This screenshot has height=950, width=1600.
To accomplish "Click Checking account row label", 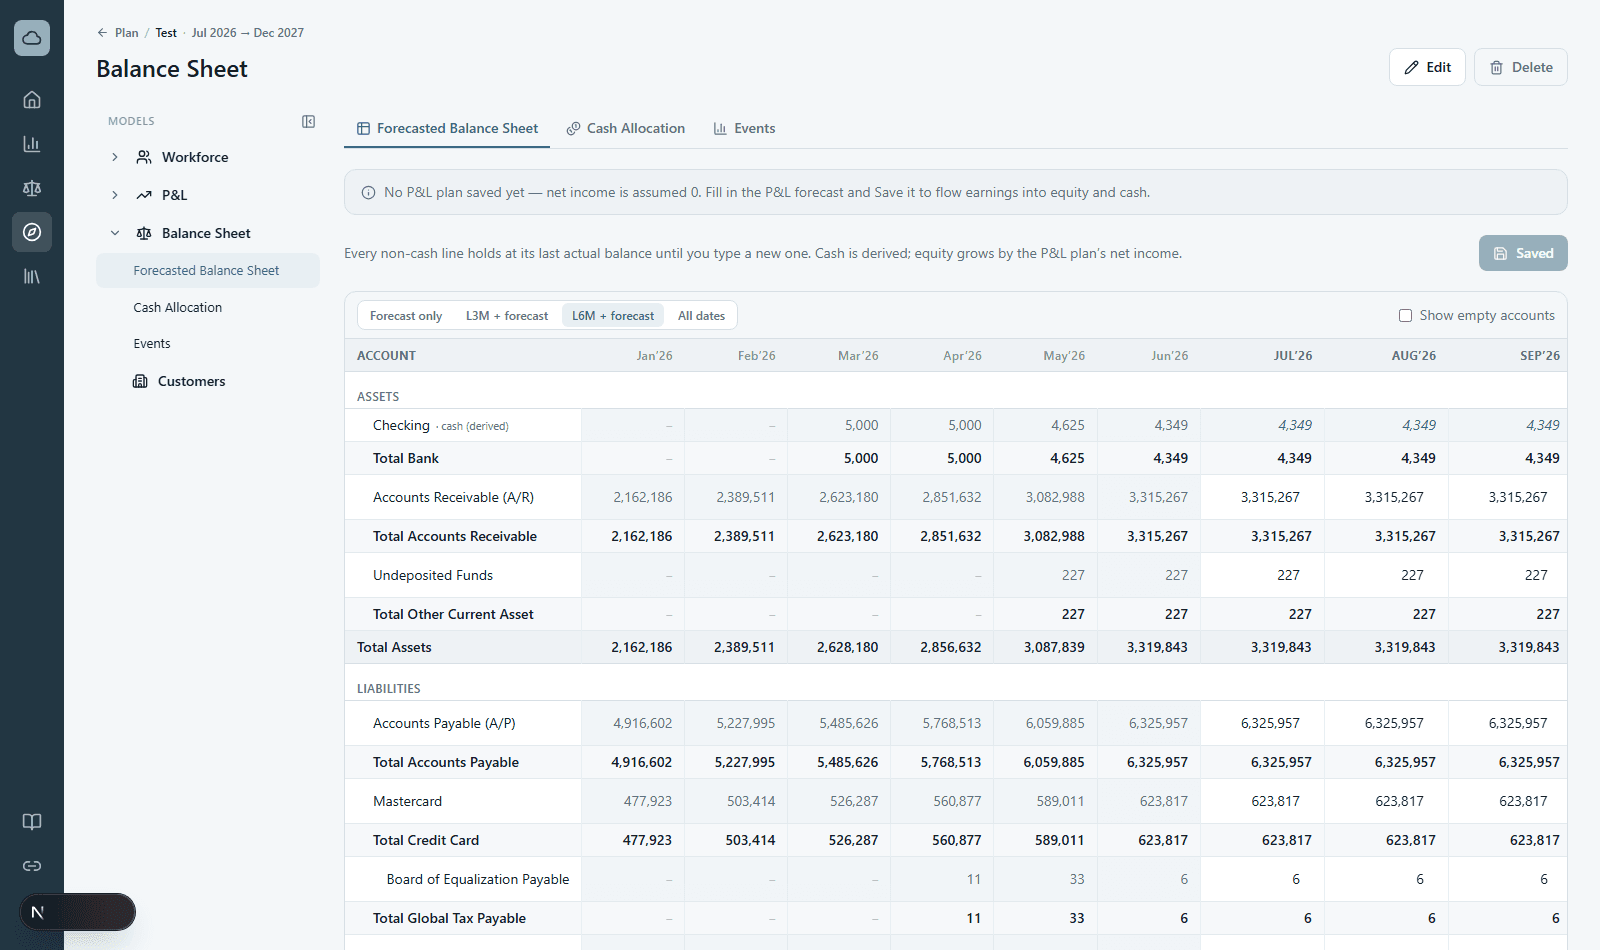I will [401, 425].
